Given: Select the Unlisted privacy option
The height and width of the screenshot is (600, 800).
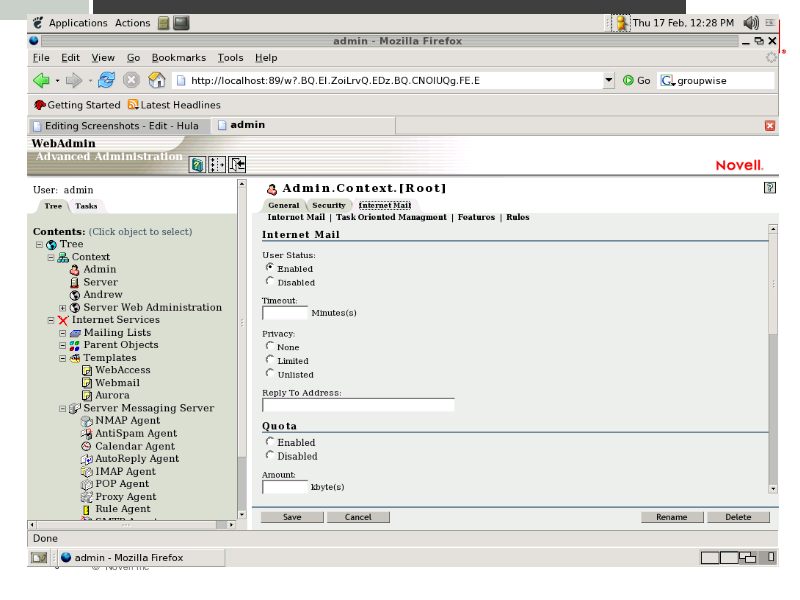Looking at the screenshot, I should click(270, 373).
